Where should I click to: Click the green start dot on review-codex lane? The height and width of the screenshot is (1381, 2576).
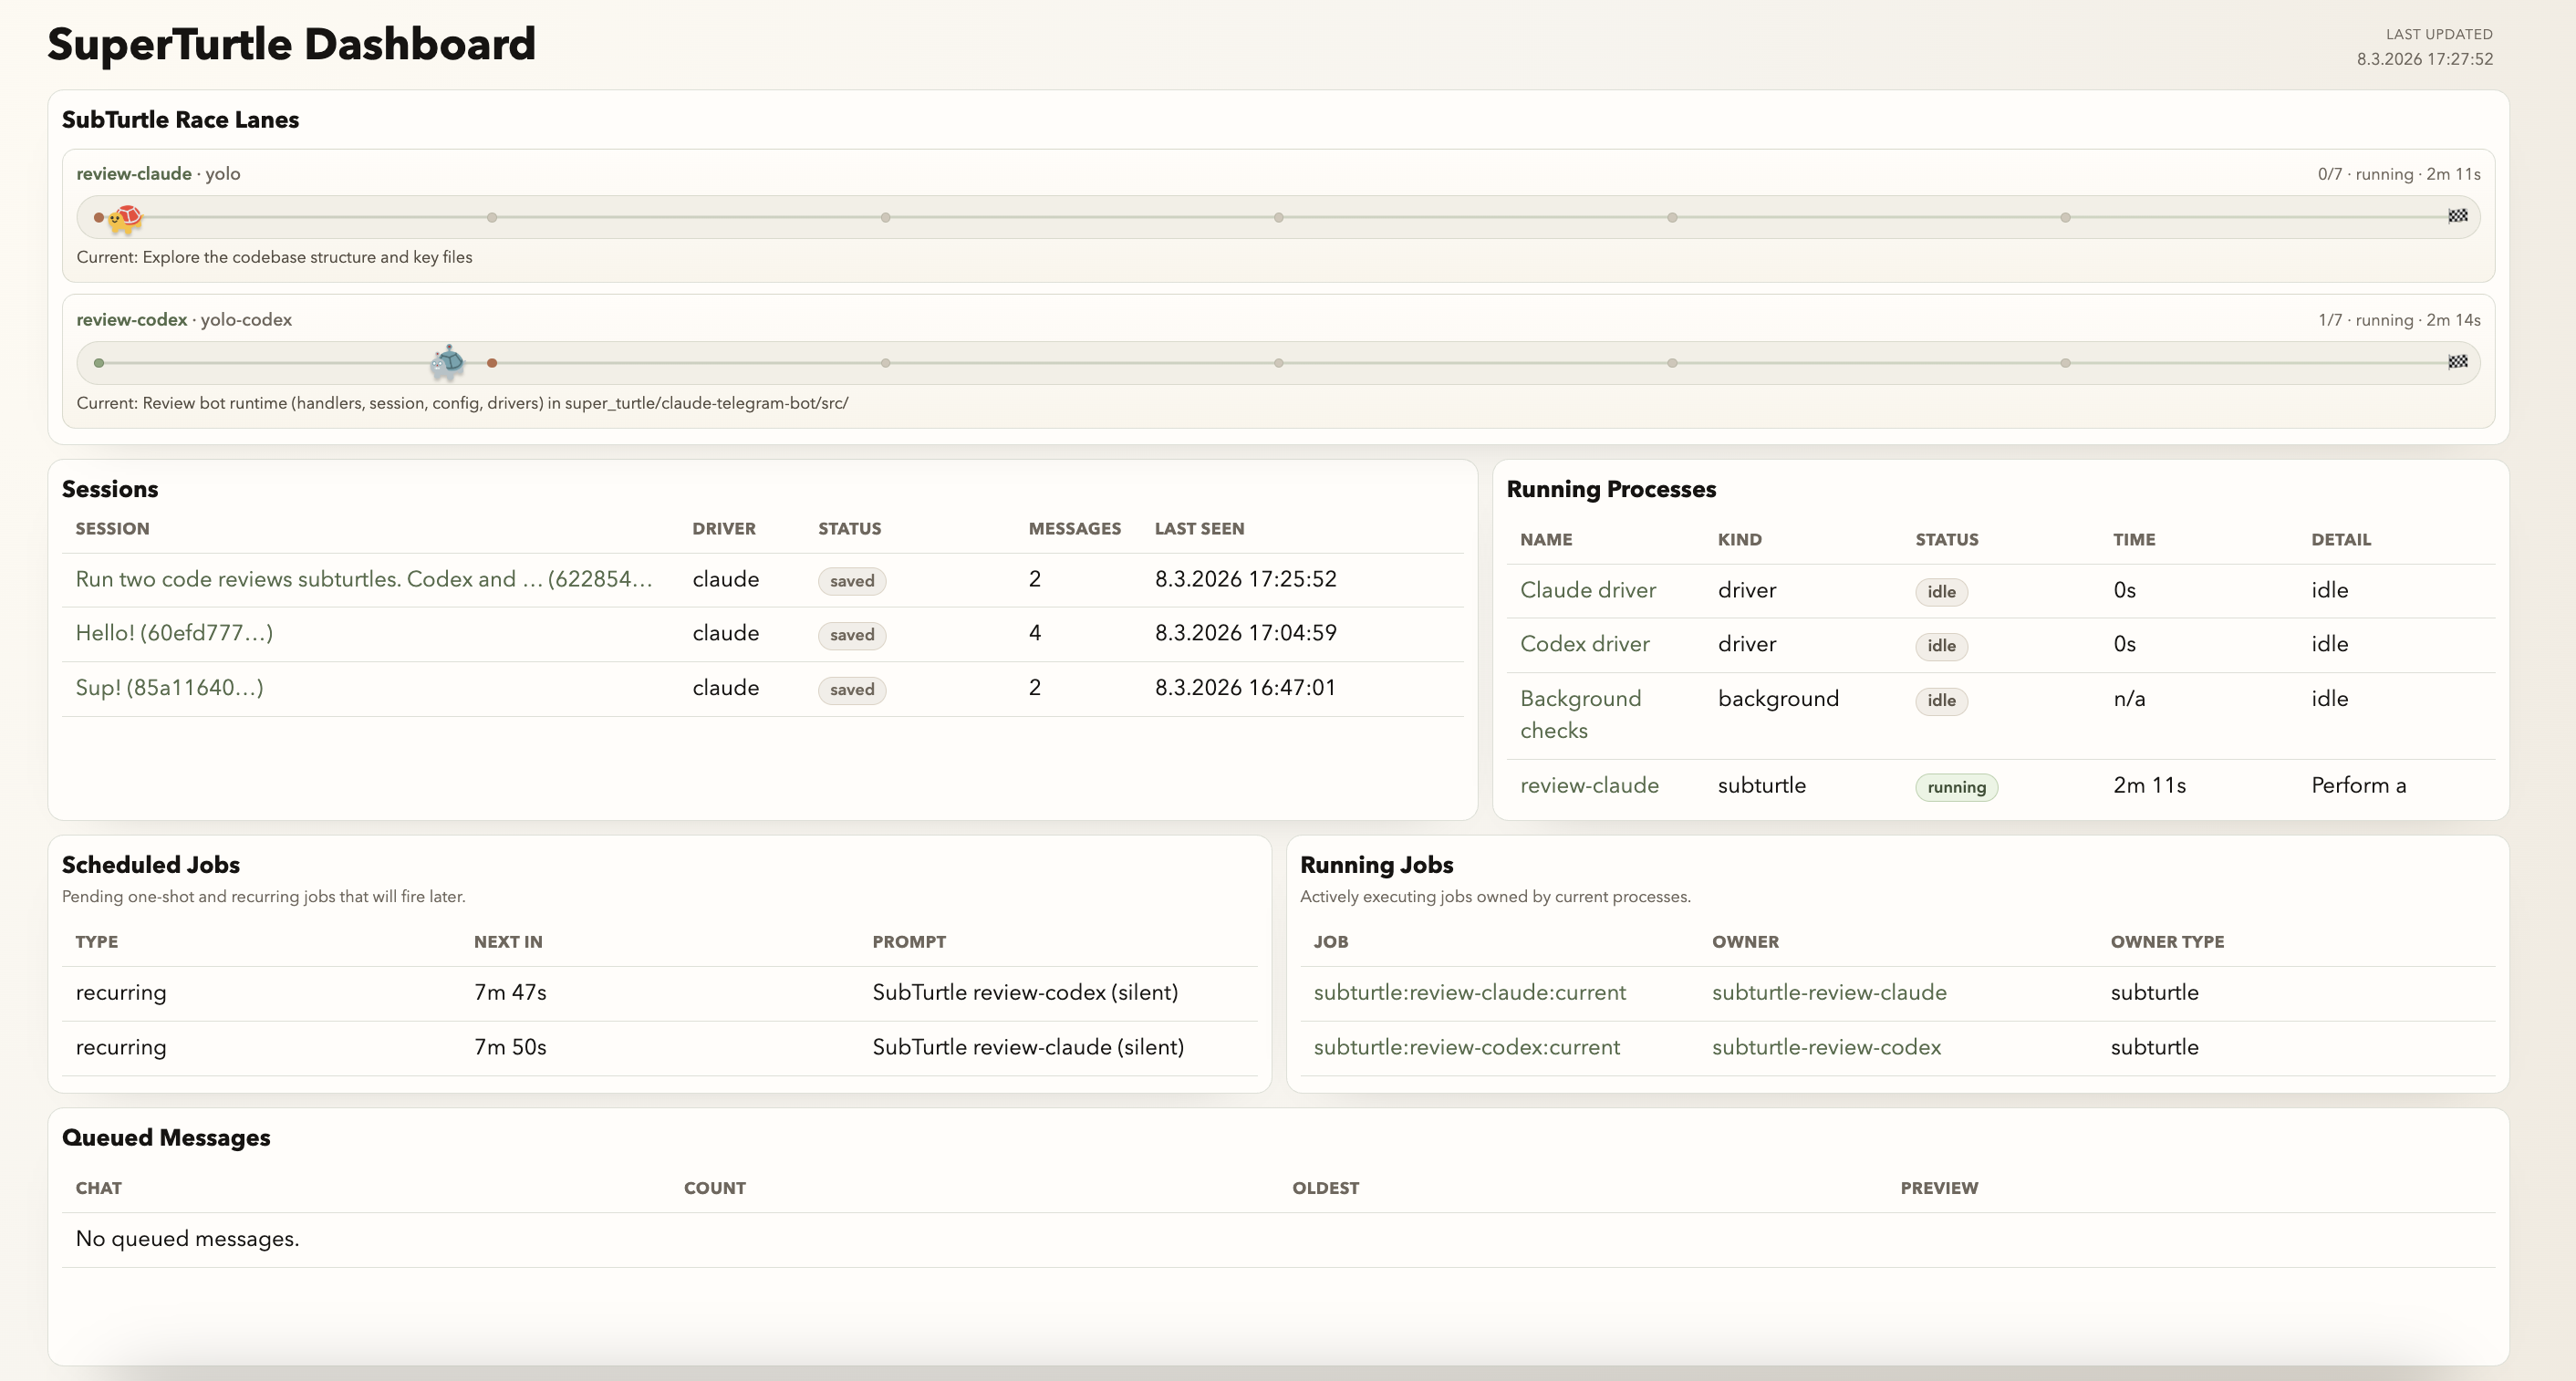point(98,363)
